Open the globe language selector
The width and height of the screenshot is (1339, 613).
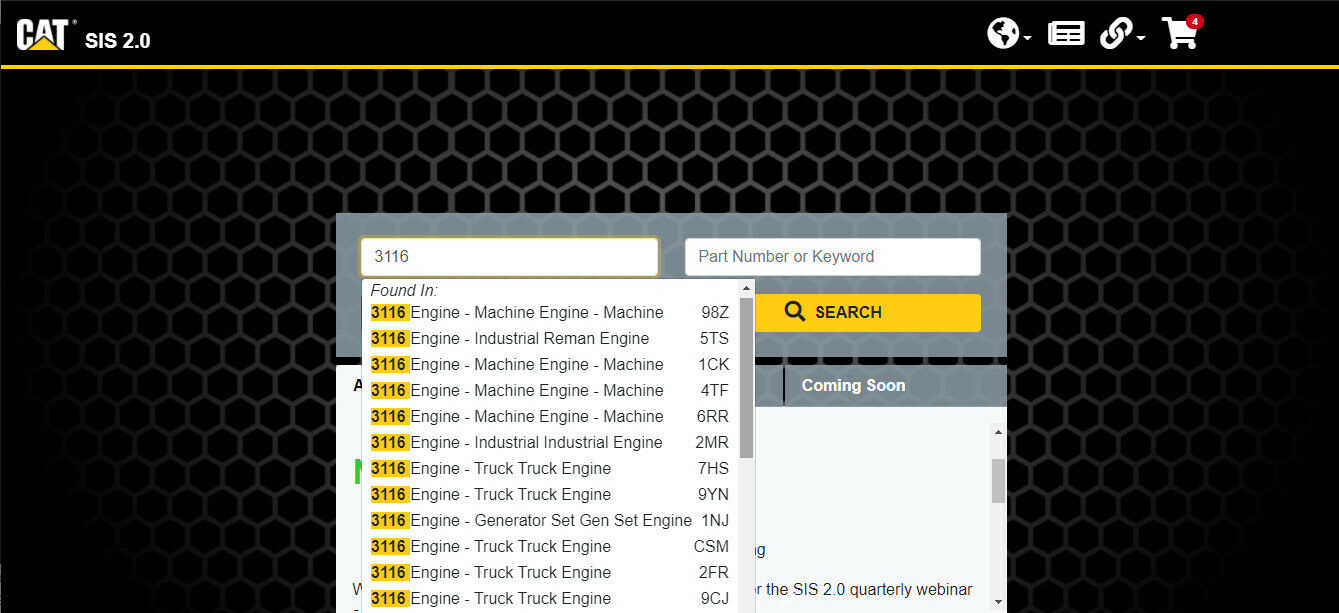(1002, 34)
